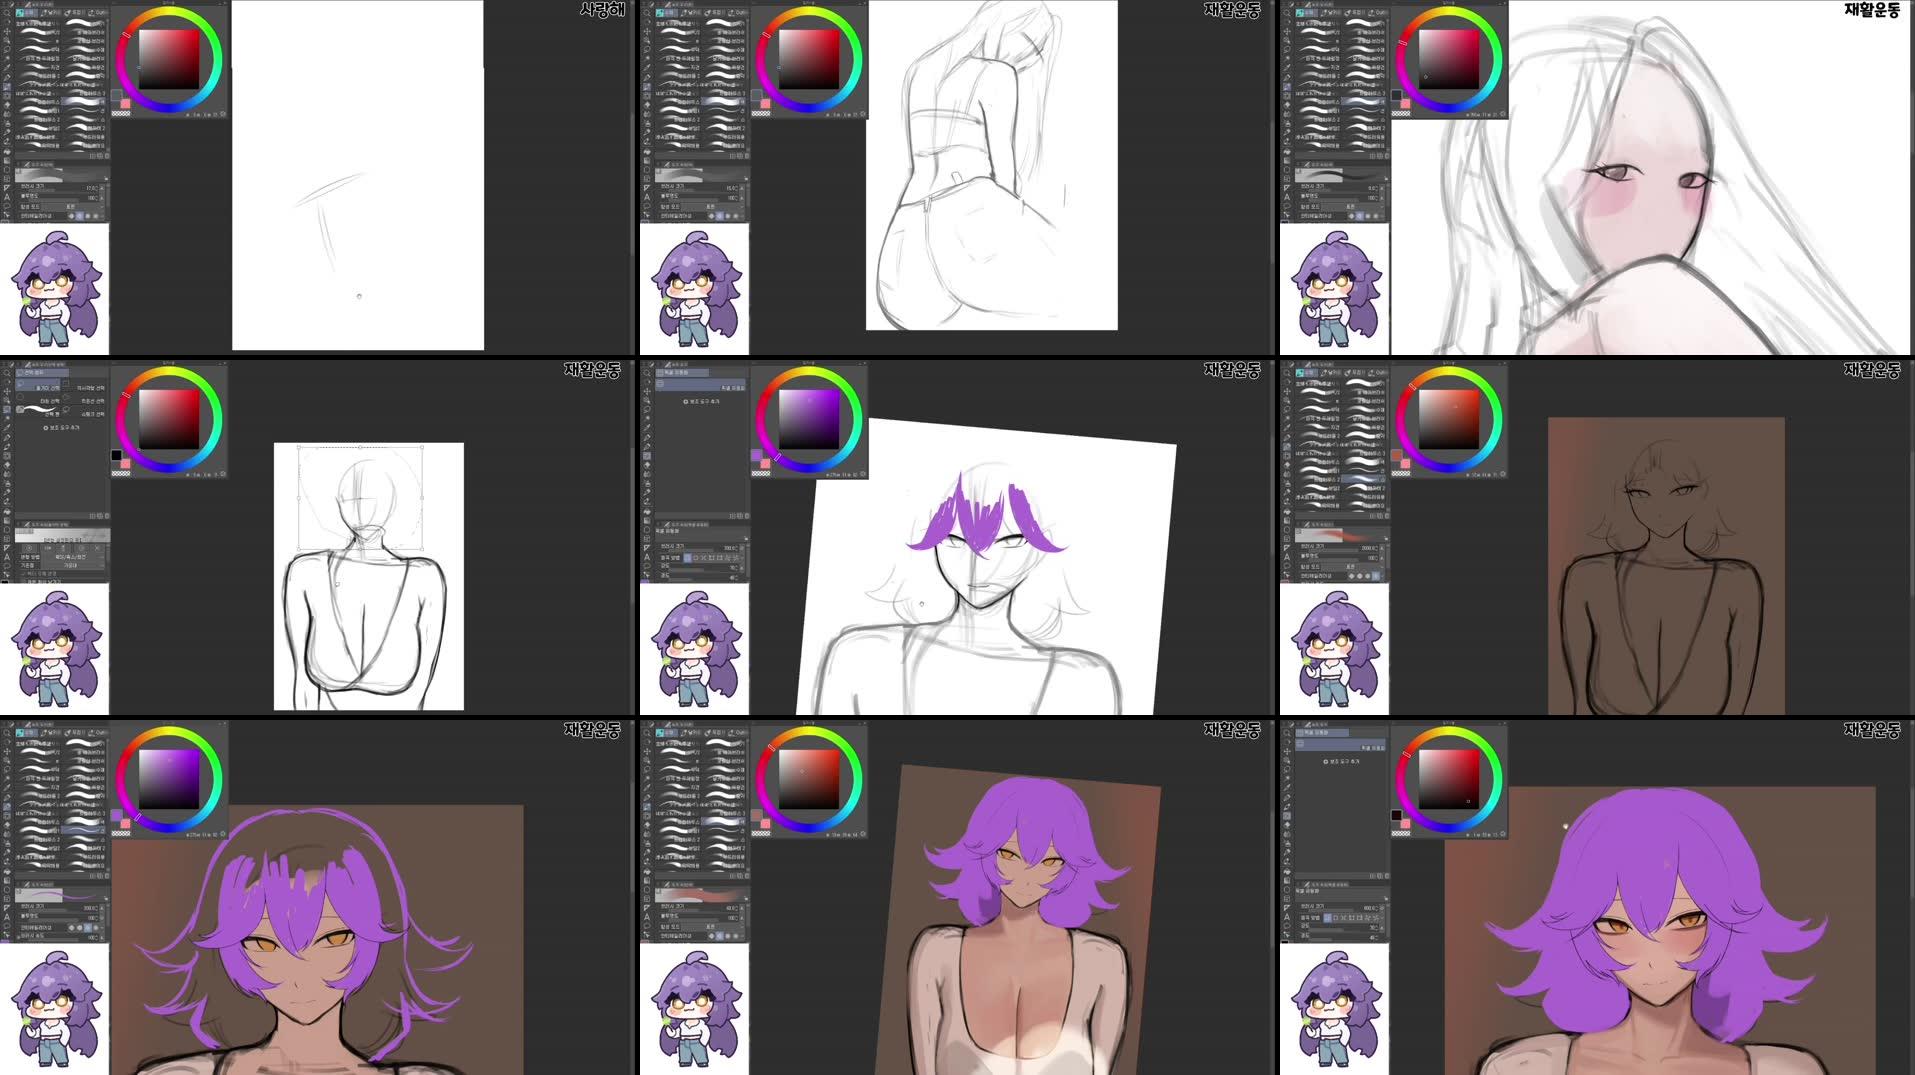Open color wheel settings icon in the blank-canvas panel

click(x=222, y=114)
